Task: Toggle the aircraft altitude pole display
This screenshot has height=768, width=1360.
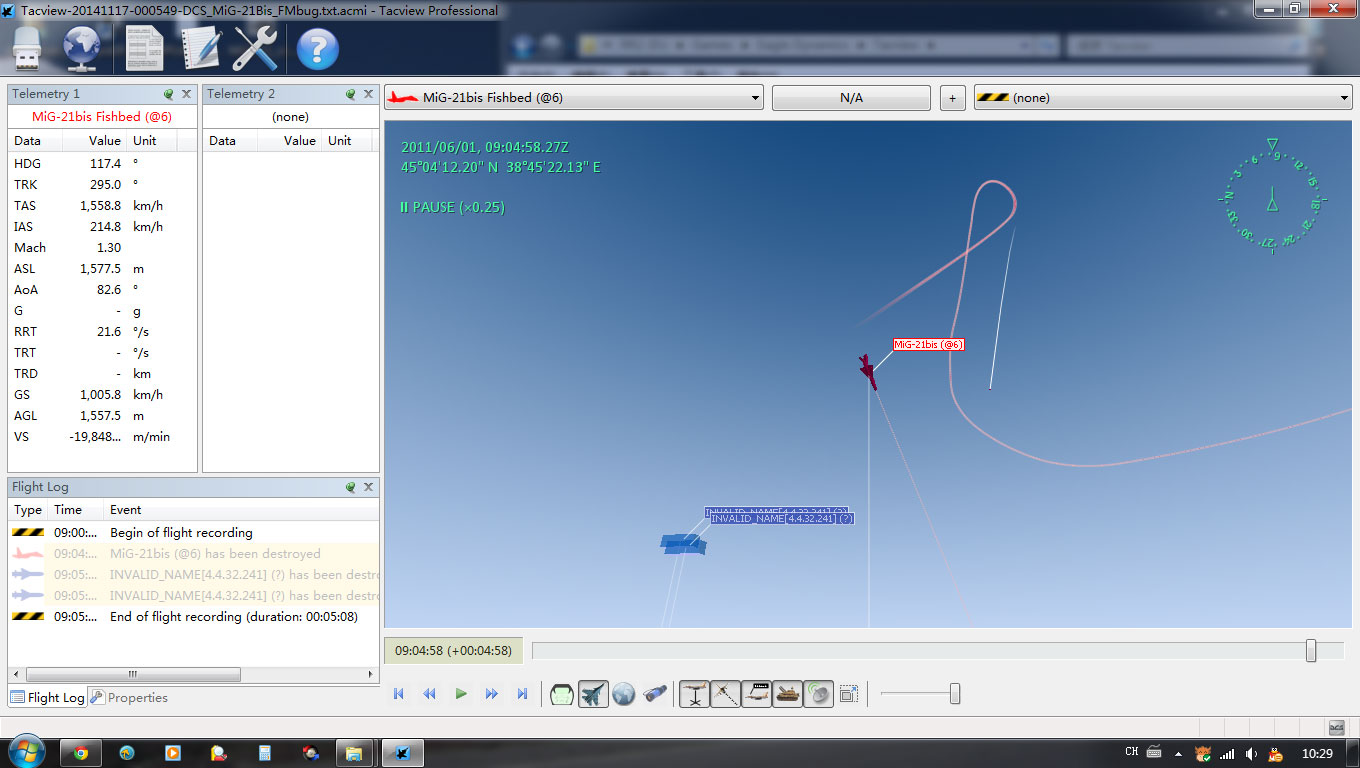Action: tap(694, 694)
